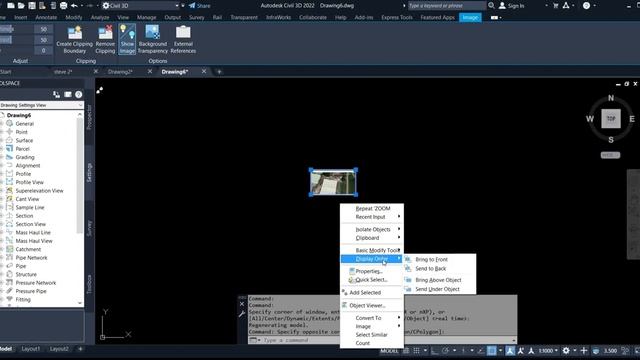Click the new drawing plus tab button
Viewport: 640px width, 360px height.
tap(219, 72)
